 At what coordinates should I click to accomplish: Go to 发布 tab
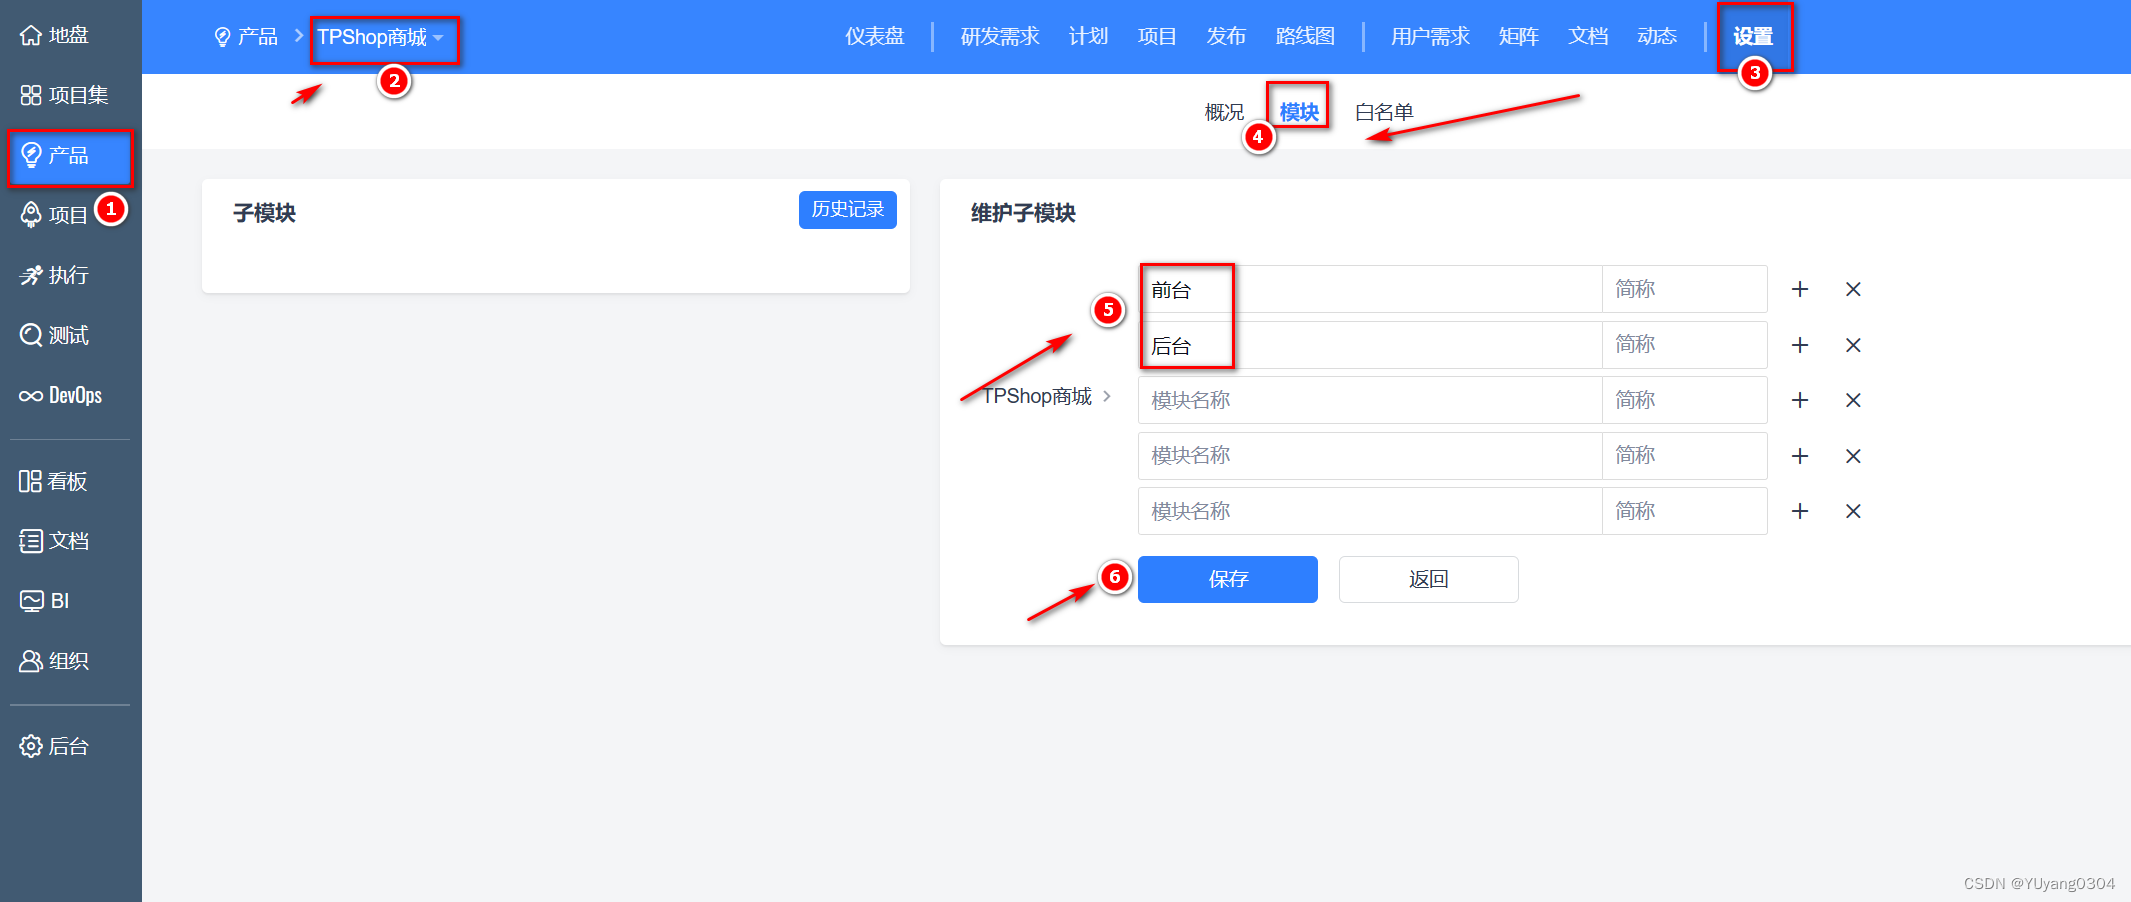(x=1226, y=37)
